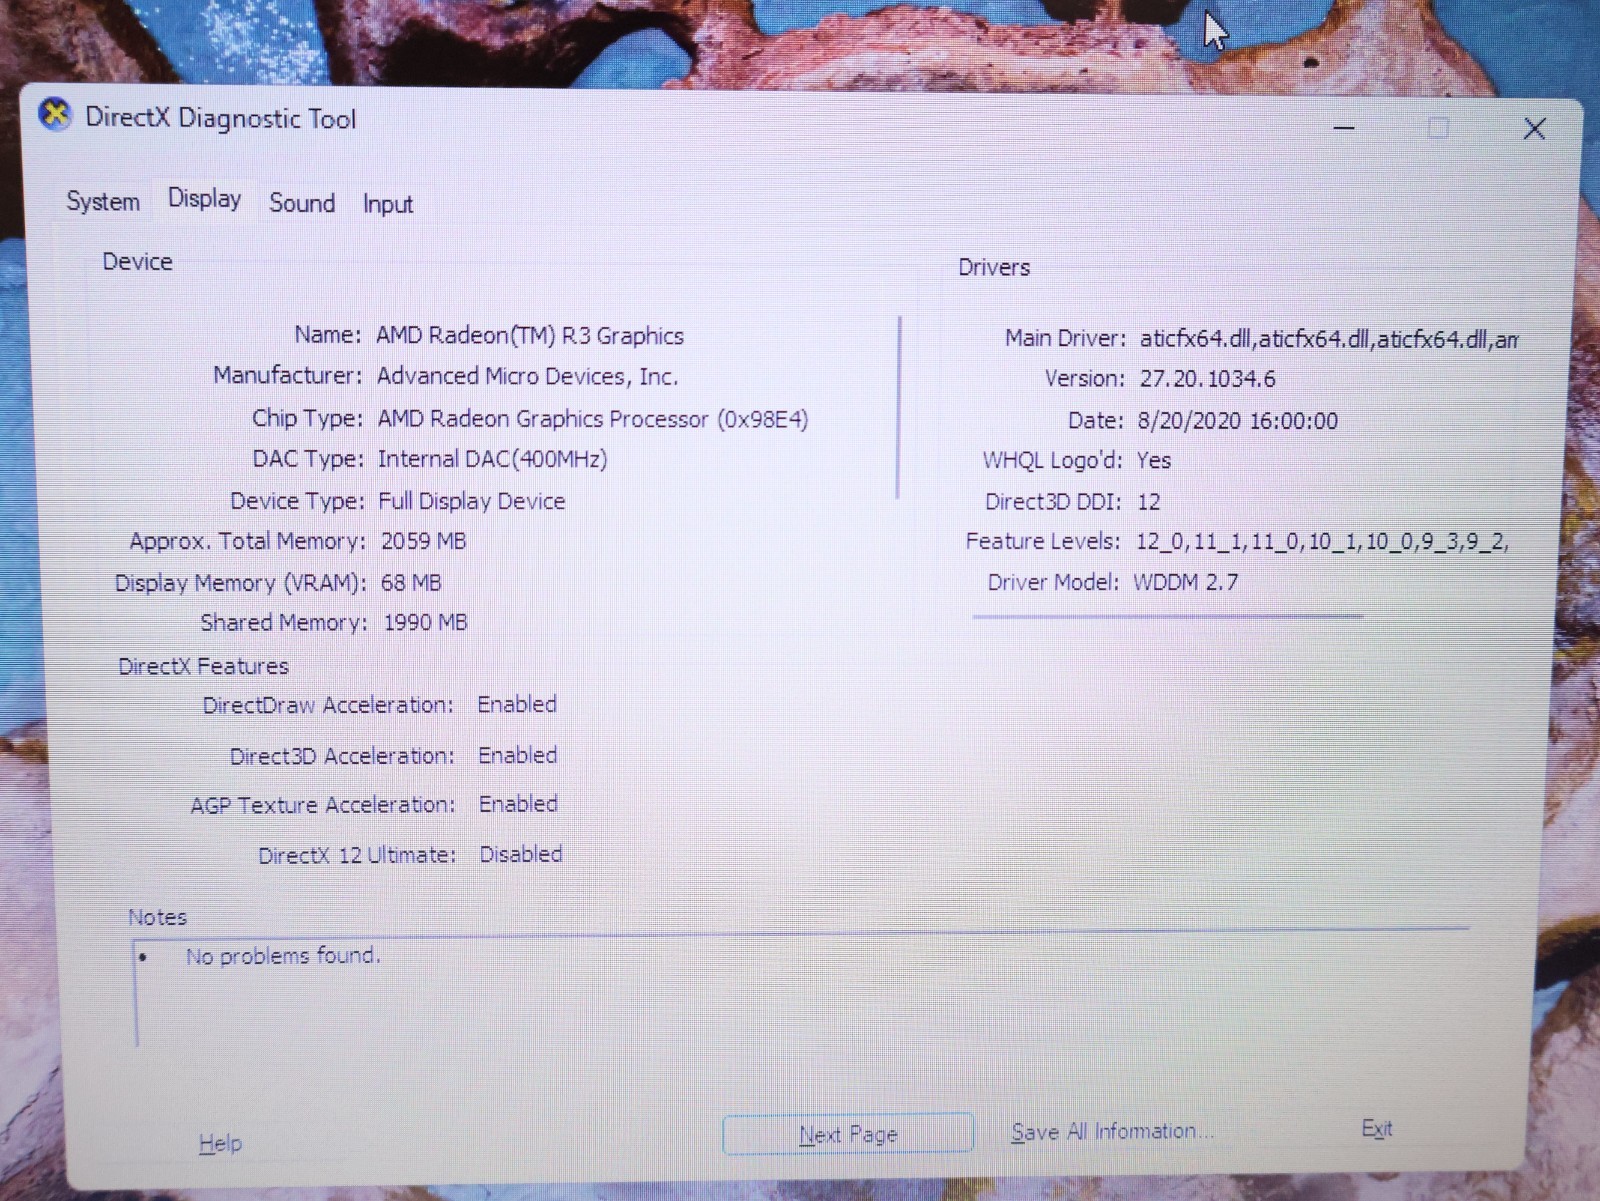Click the name 'AMD Radeon(TM) R3 Graphics'
Screen dimensions: 1600x1201
(530, 336)
